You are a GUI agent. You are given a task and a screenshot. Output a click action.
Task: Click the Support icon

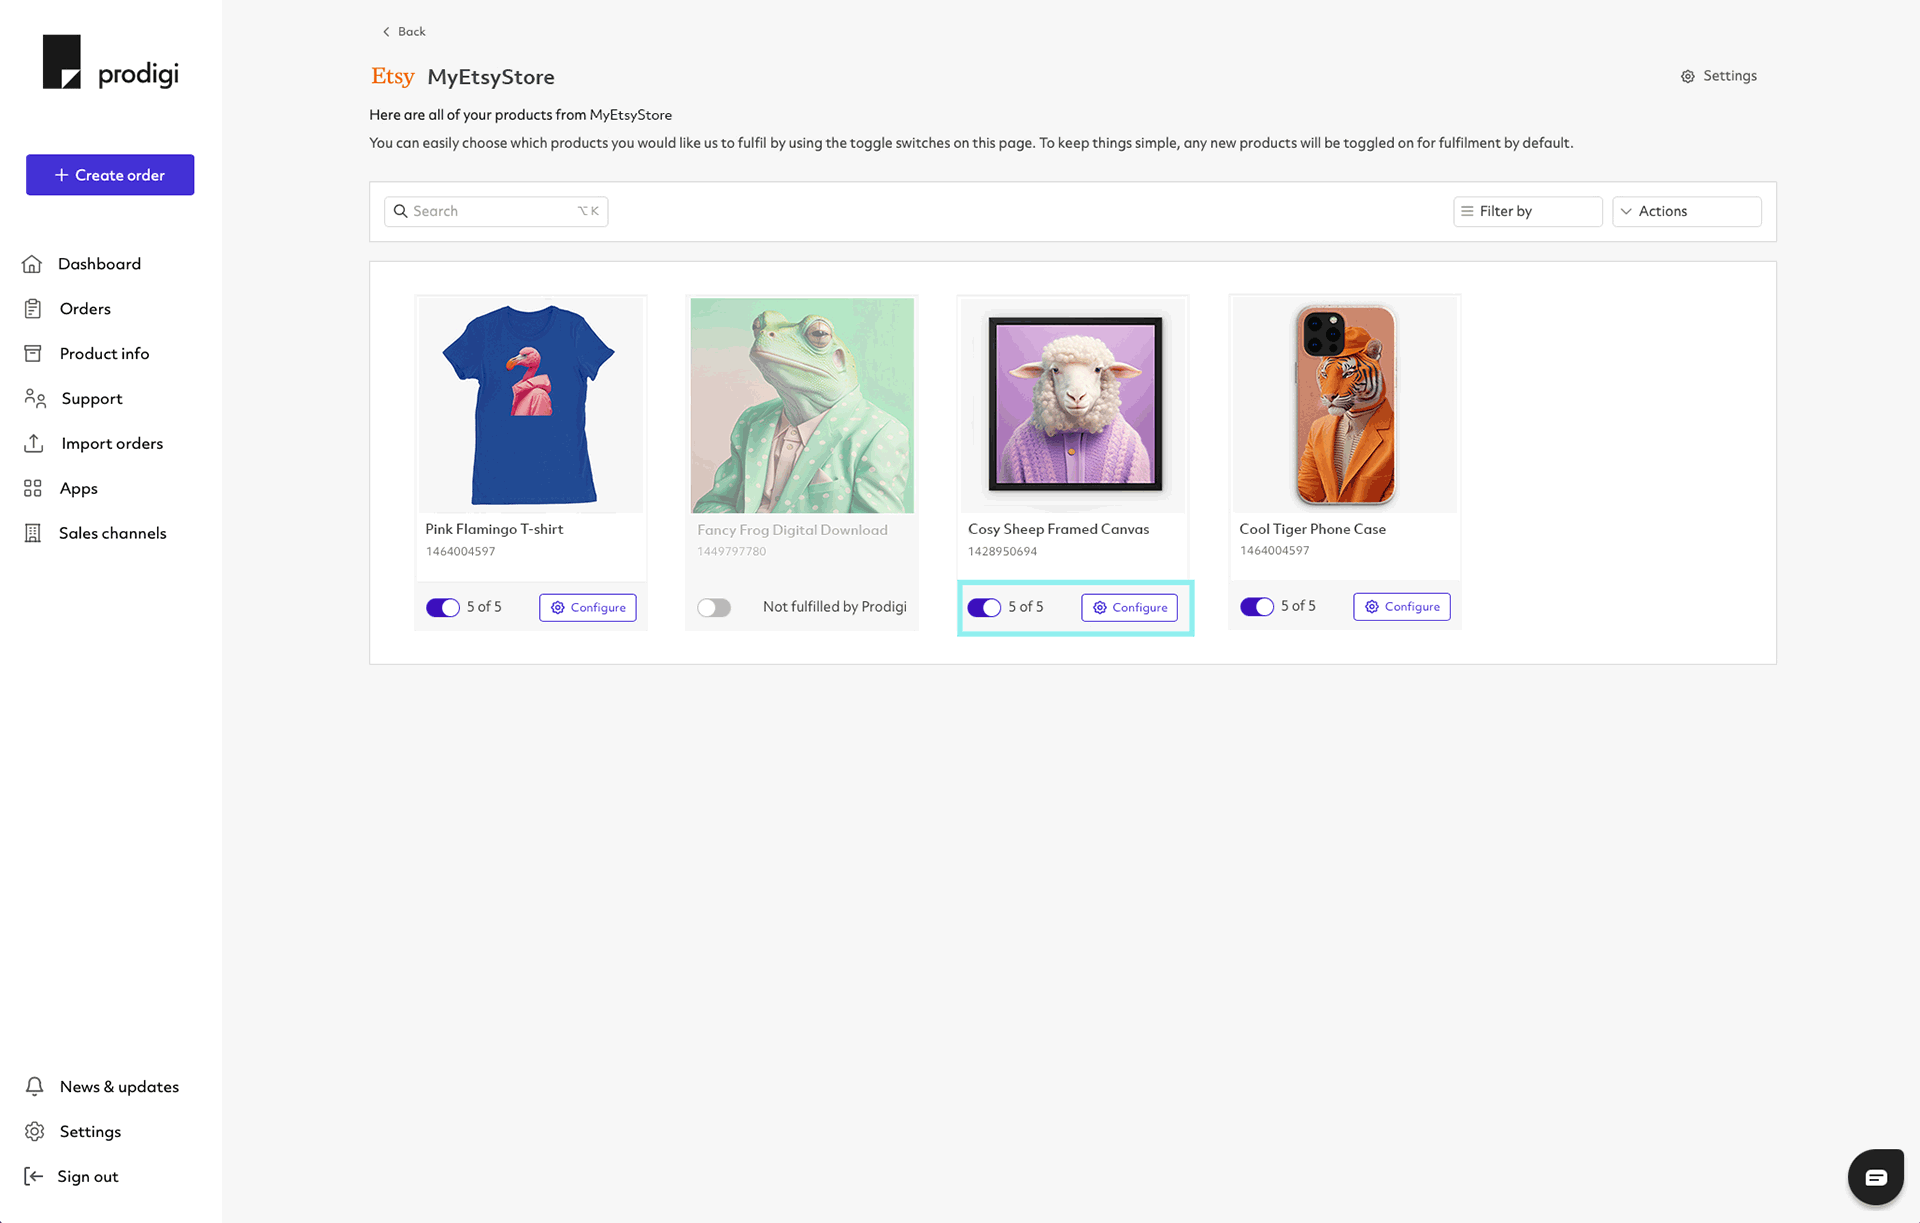point(35,399)
